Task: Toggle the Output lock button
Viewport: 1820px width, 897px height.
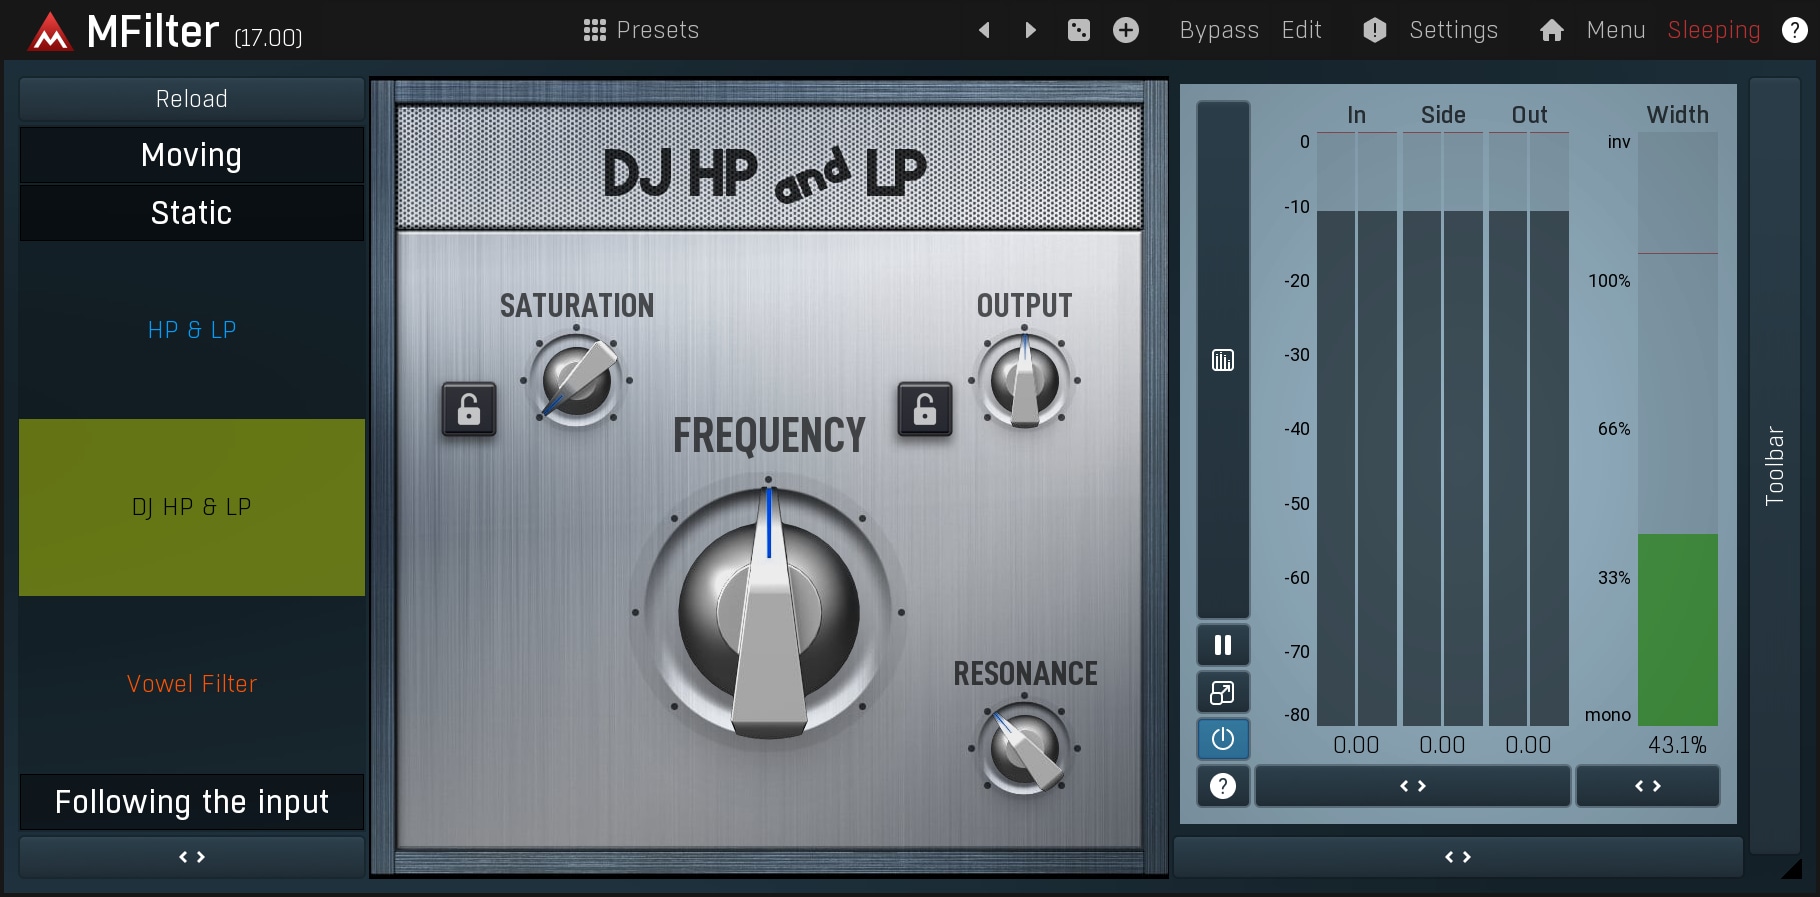Action: (925, 409)
